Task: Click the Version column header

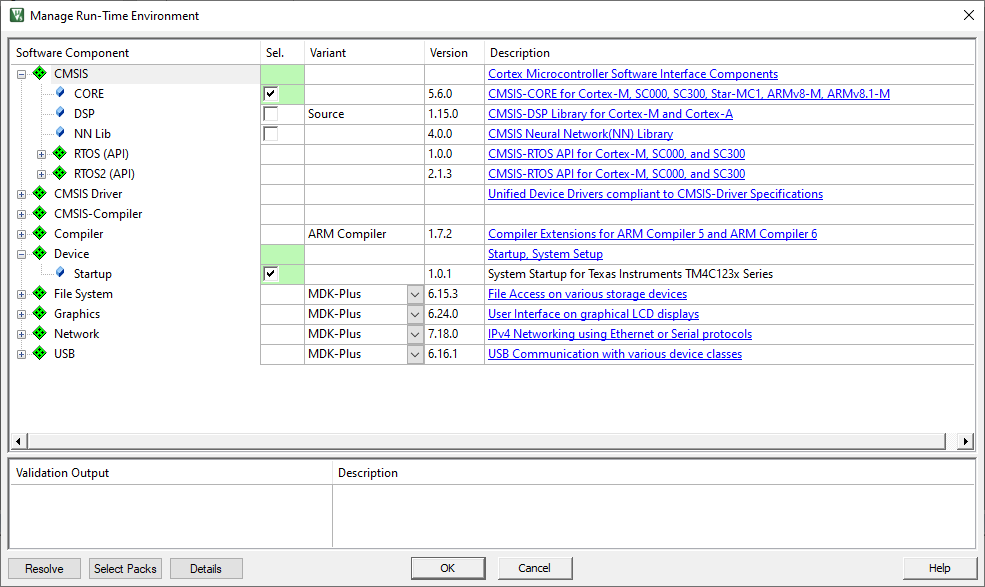Action: (x=450, y=53)
